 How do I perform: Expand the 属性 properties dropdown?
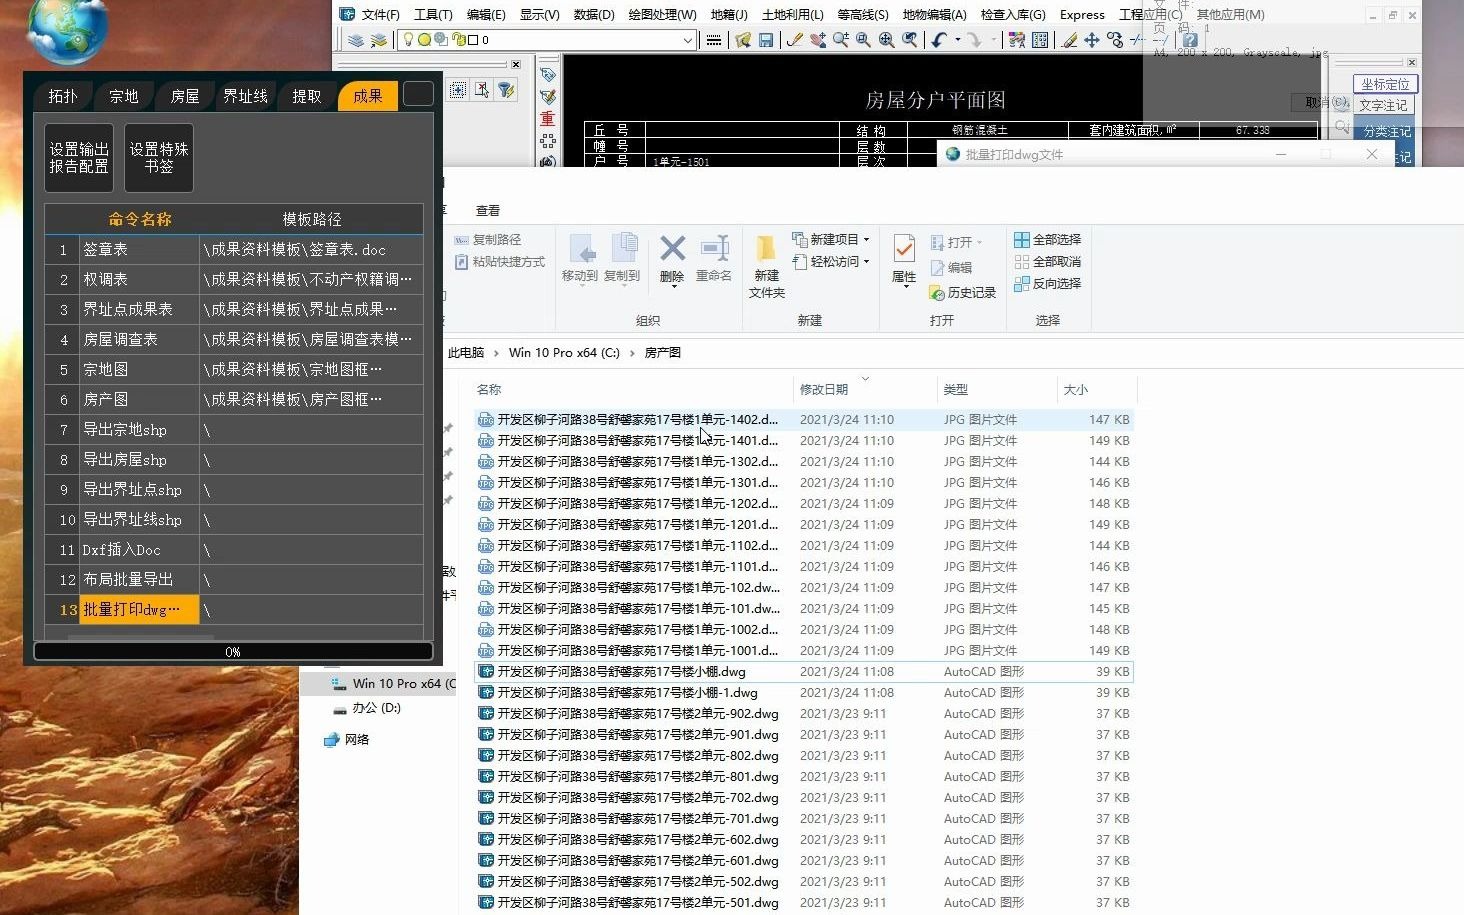tap(904, 288)
